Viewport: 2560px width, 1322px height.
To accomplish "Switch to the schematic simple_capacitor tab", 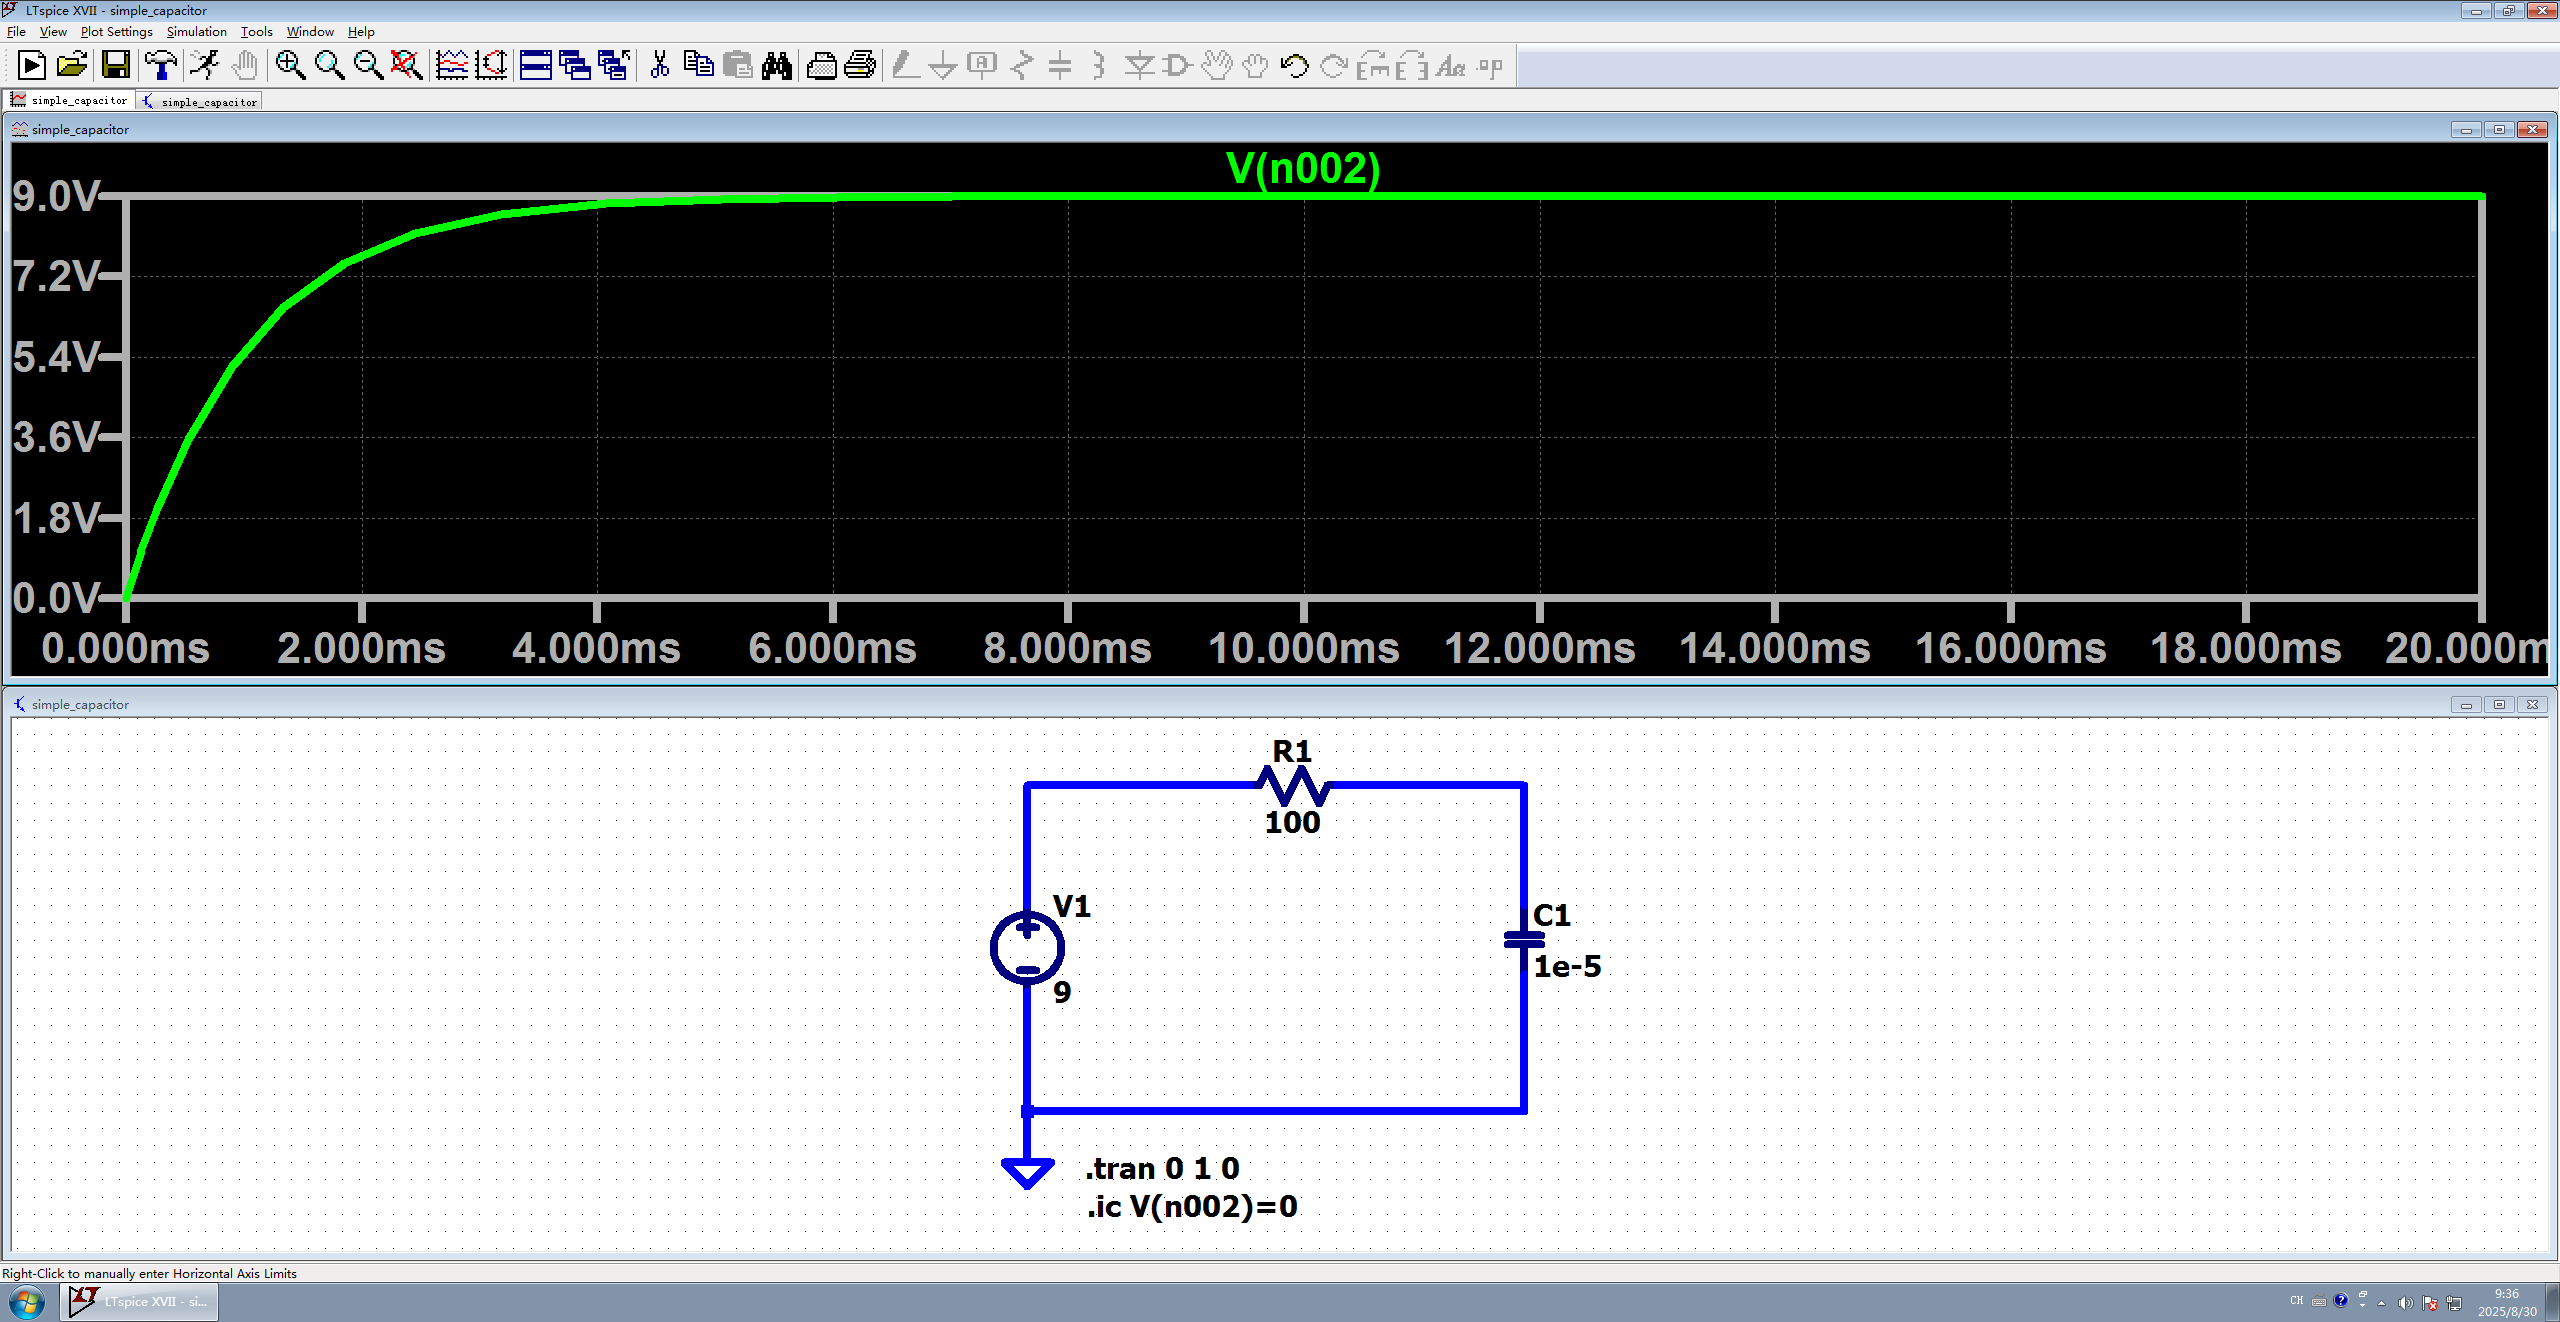I will tap(200, 101).
